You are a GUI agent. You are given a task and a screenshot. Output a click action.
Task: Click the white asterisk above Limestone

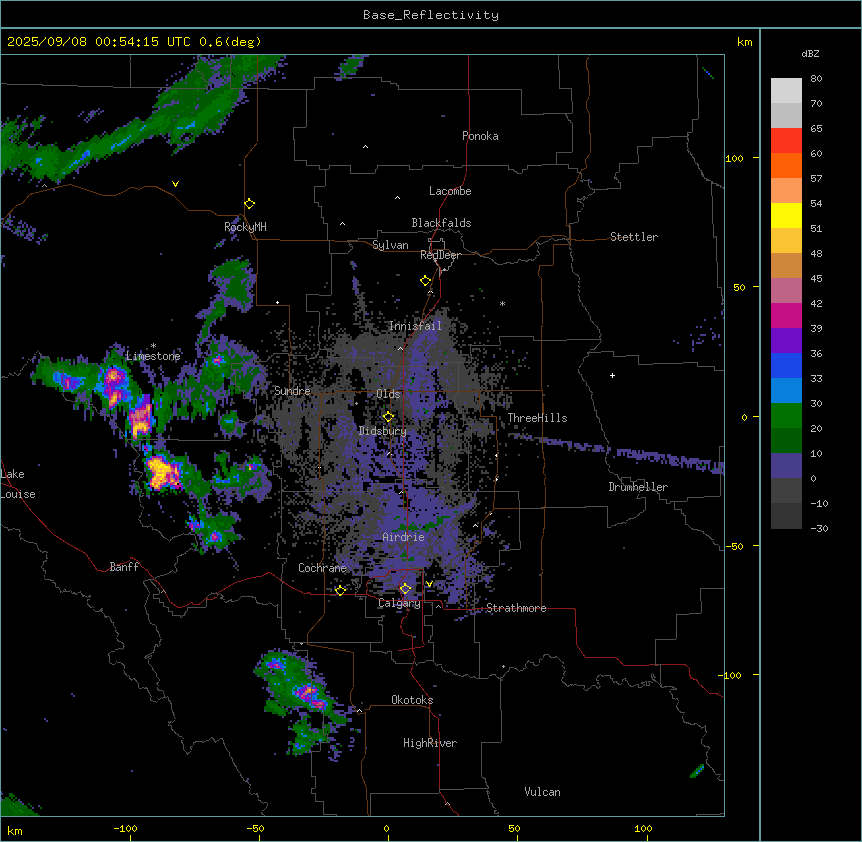coord(153,346)
